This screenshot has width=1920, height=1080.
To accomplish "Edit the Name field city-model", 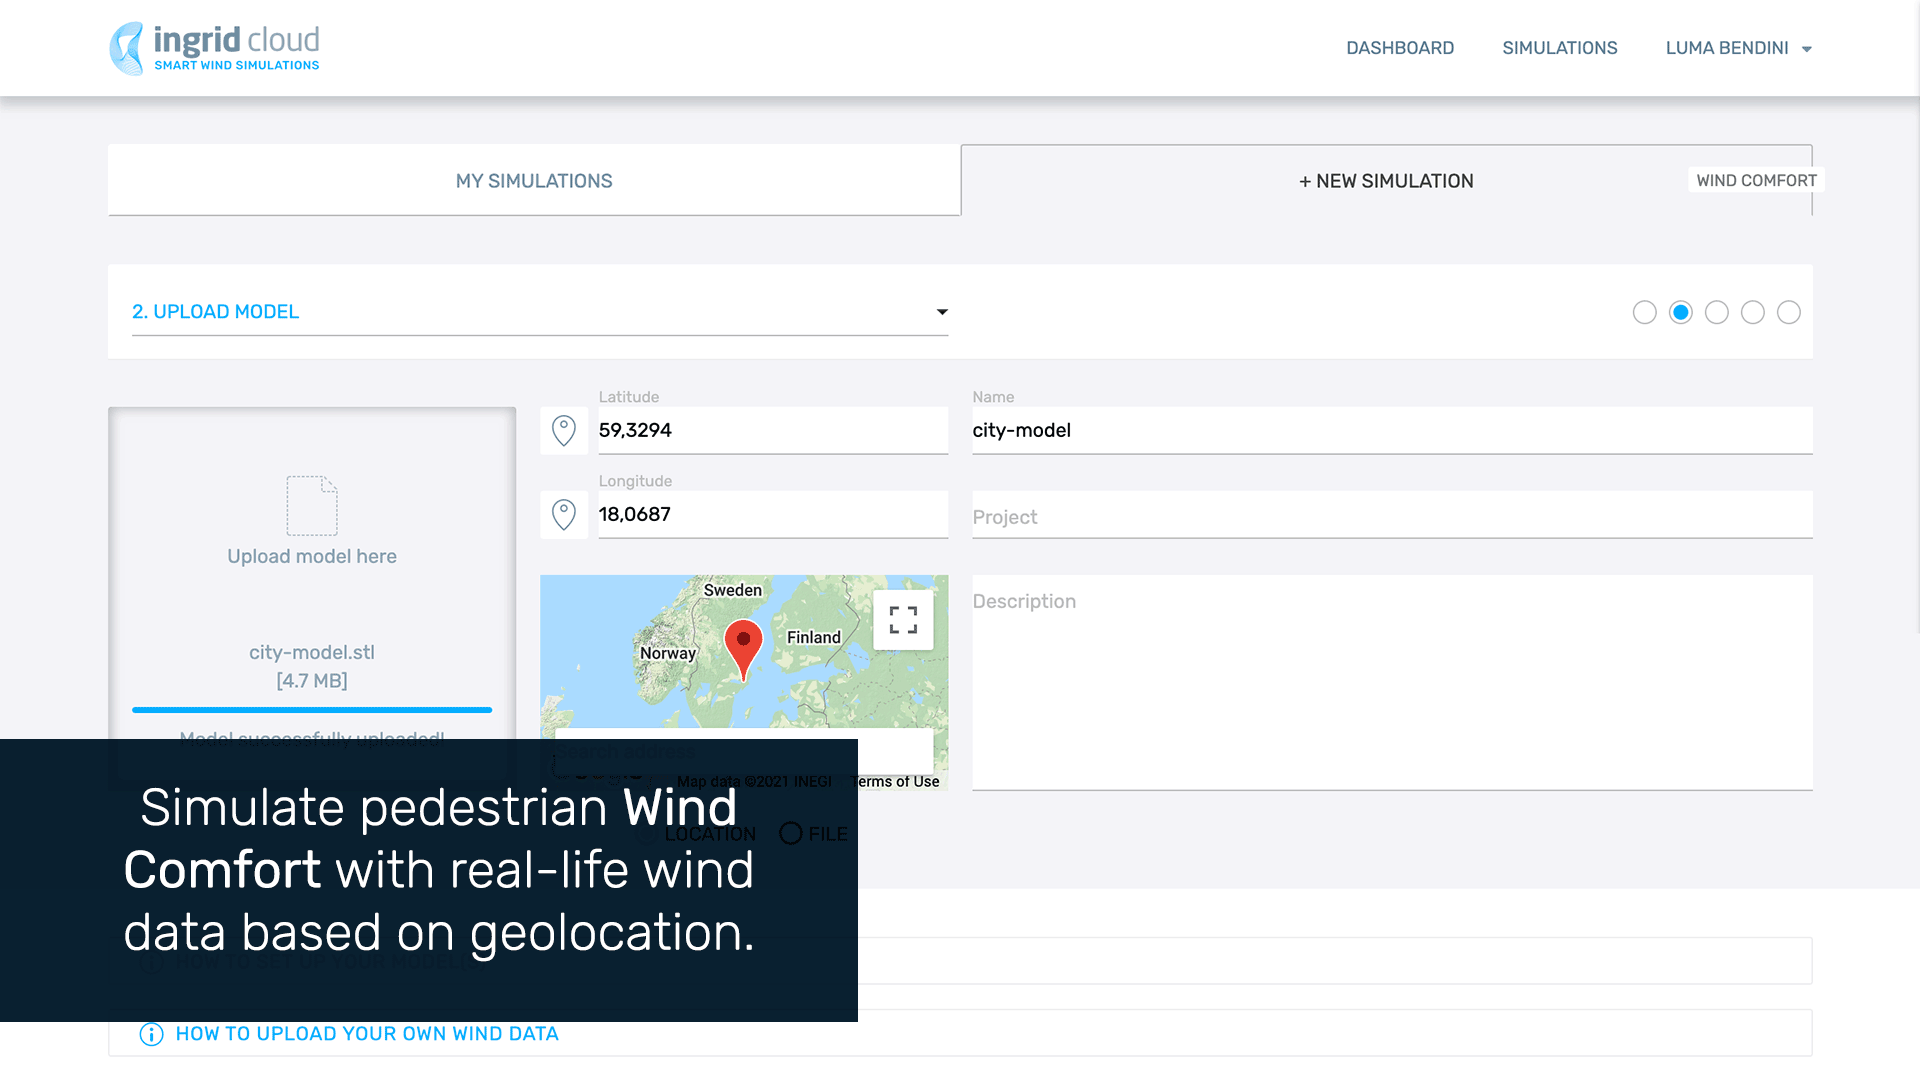I will (1392, 431).
